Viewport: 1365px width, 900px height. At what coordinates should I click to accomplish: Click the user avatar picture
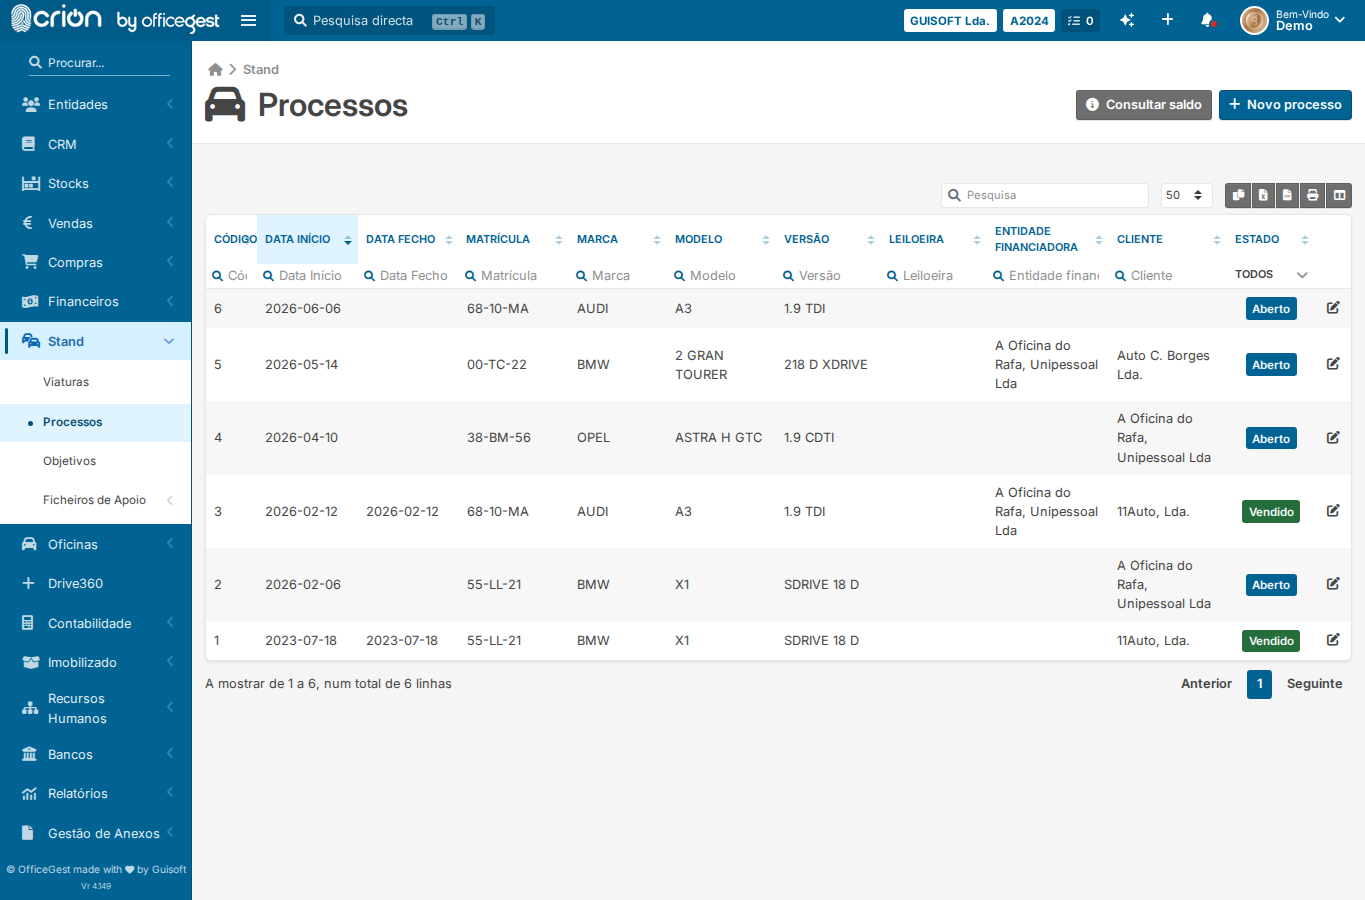pos(1254,20)
